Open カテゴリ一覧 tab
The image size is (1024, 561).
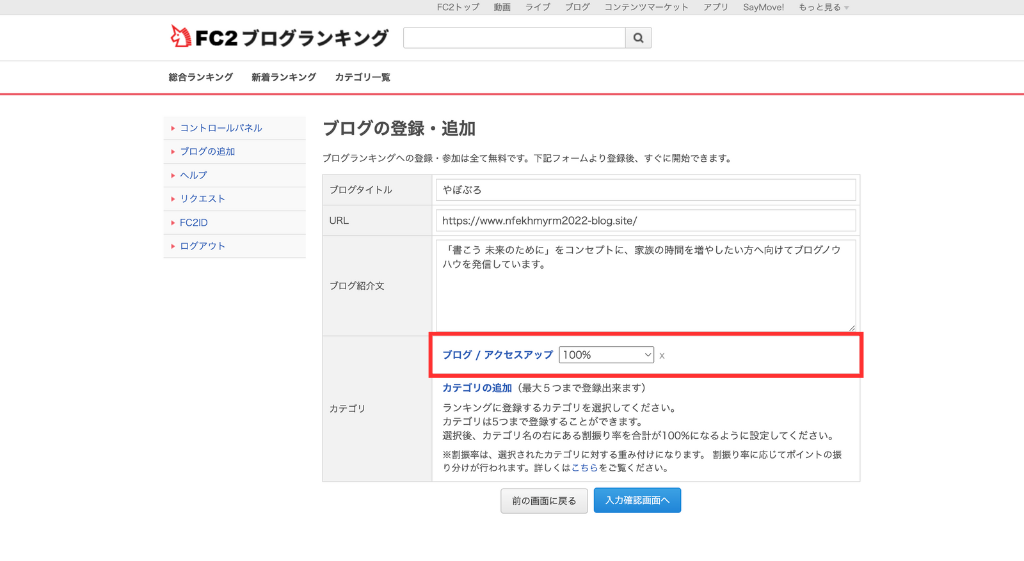click(362, 77)
